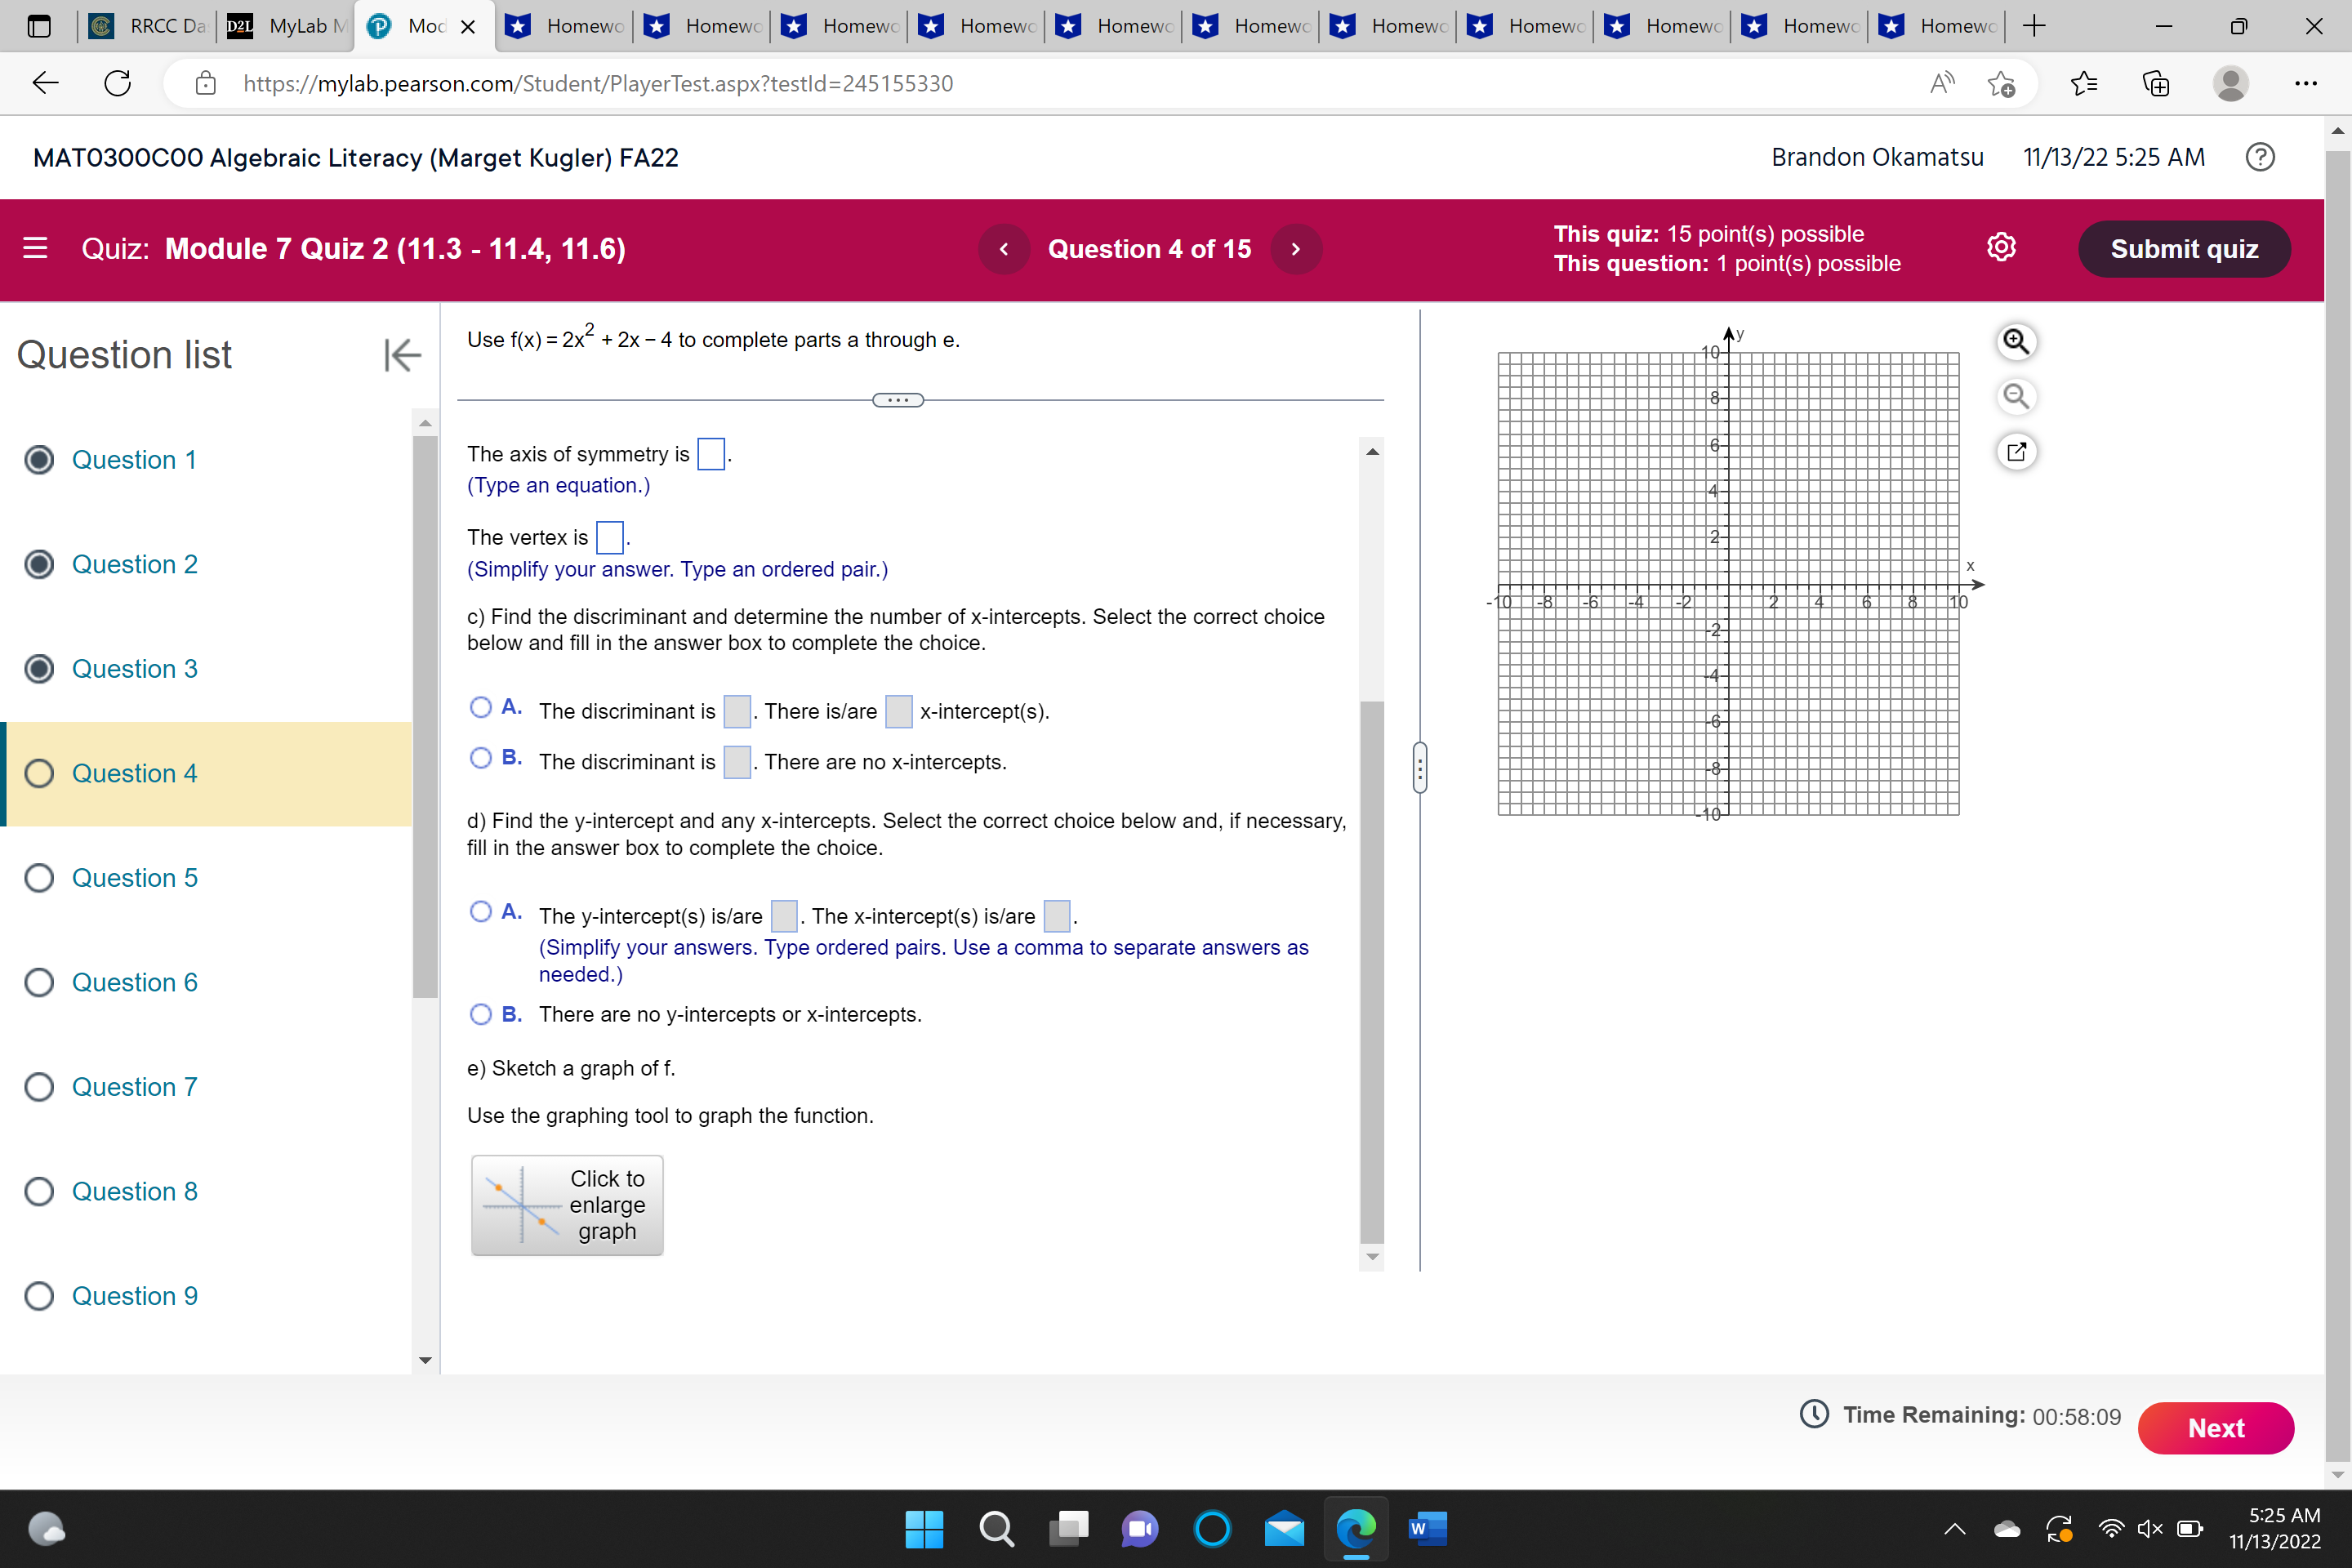
Task: Open the quiz settings gear
Action: (2002, 247)
